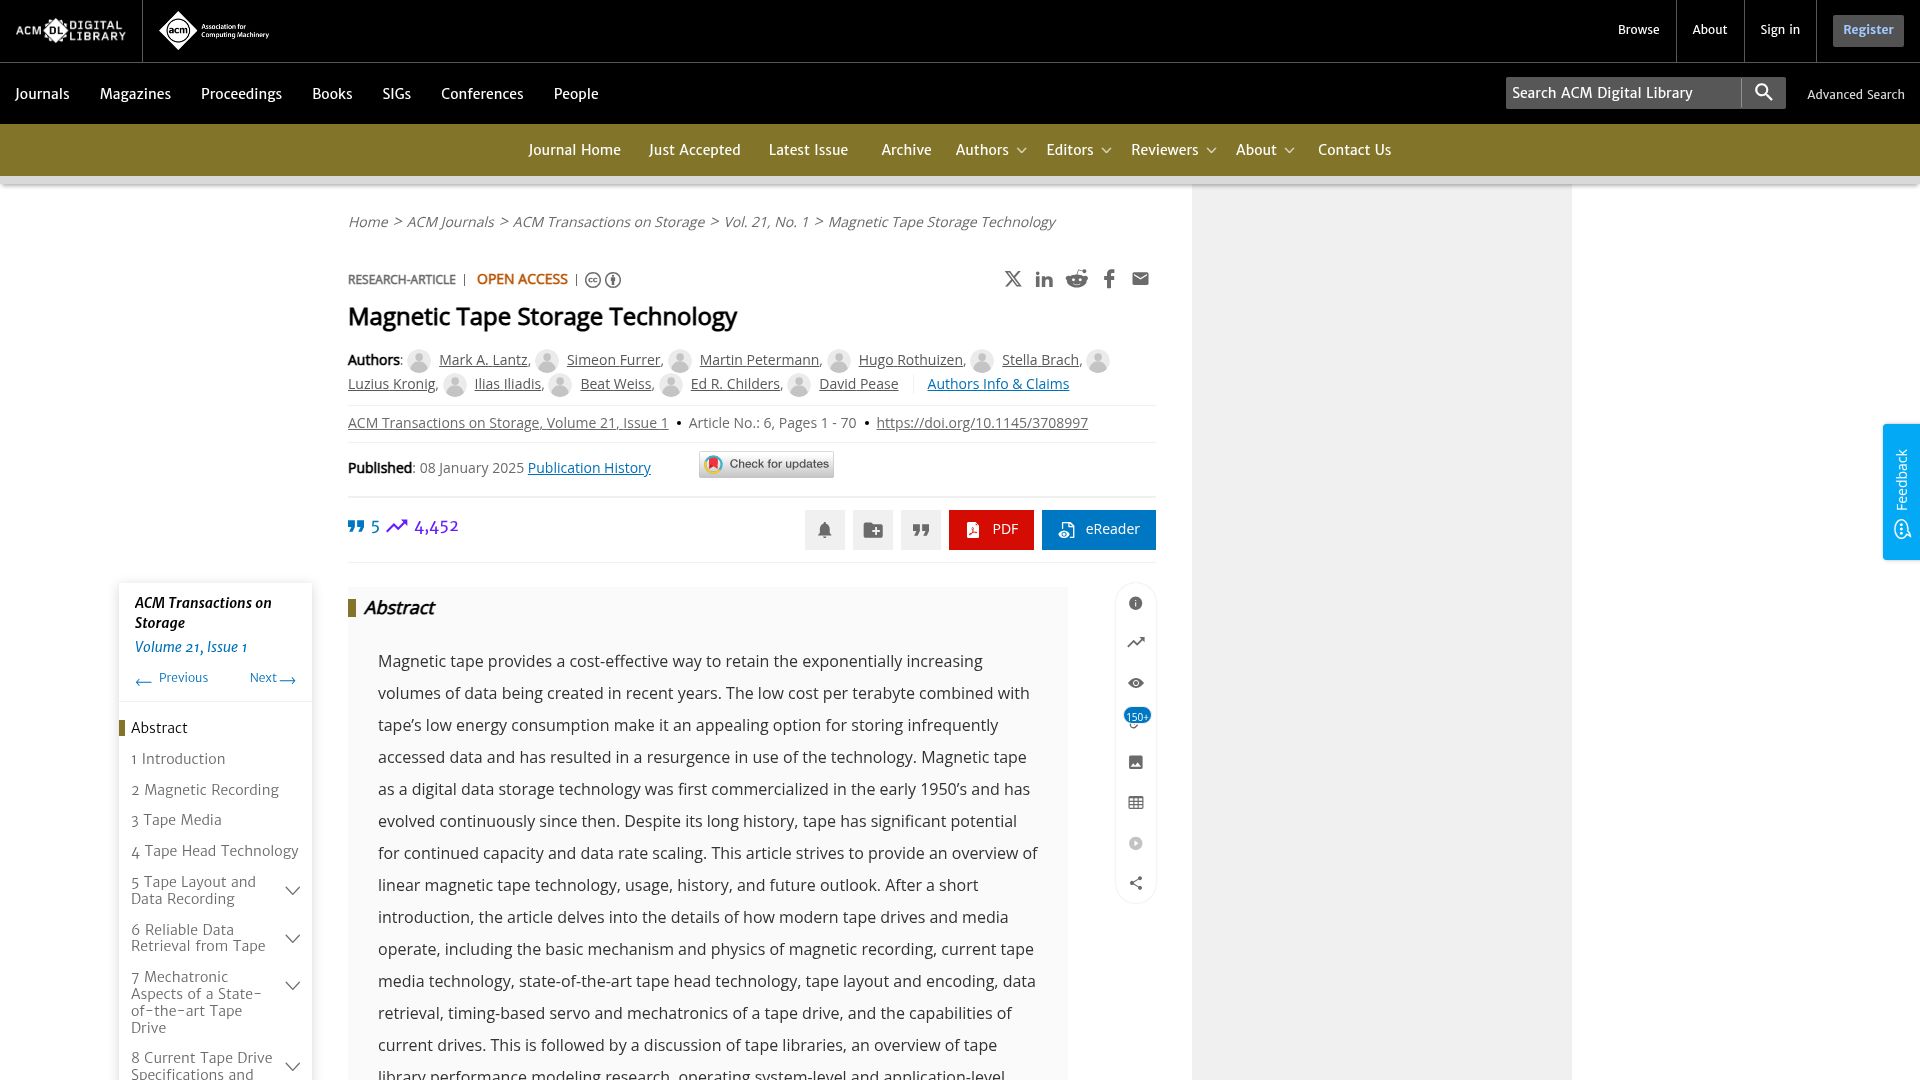Open the eReader button
The width and height of the screenshot is (1920, 1080).
(x=1098, y=530)
